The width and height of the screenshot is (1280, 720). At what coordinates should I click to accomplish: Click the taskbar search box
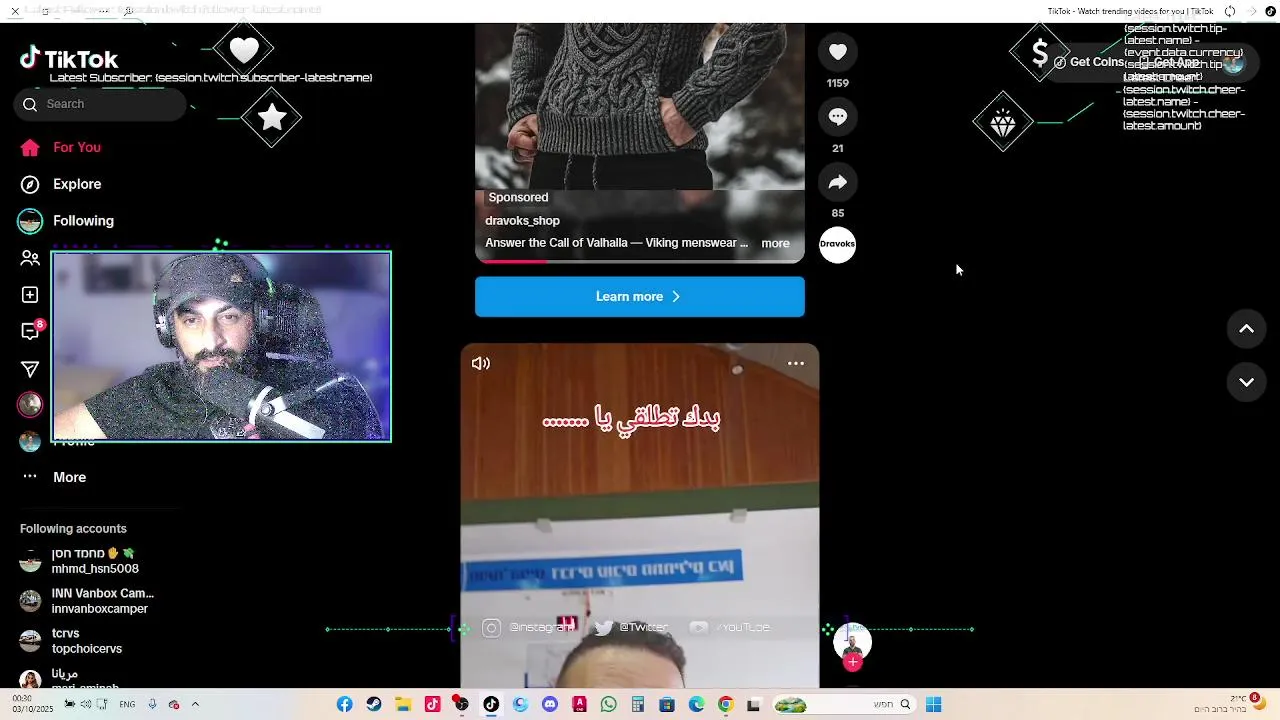(x=845, y=705)
